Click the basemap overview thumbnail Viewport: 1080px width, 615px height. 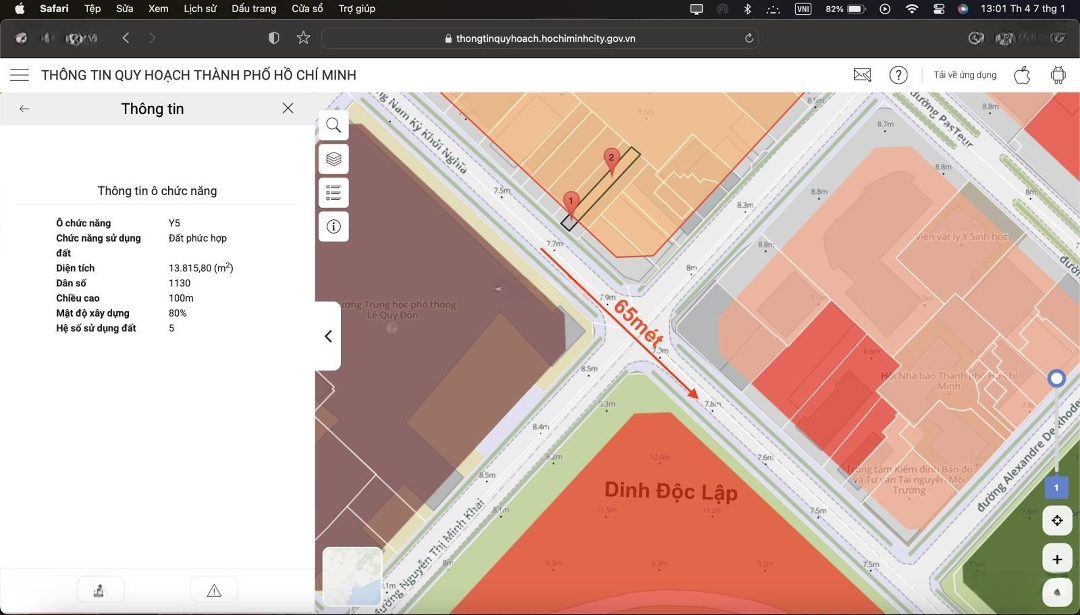point(352,577)
